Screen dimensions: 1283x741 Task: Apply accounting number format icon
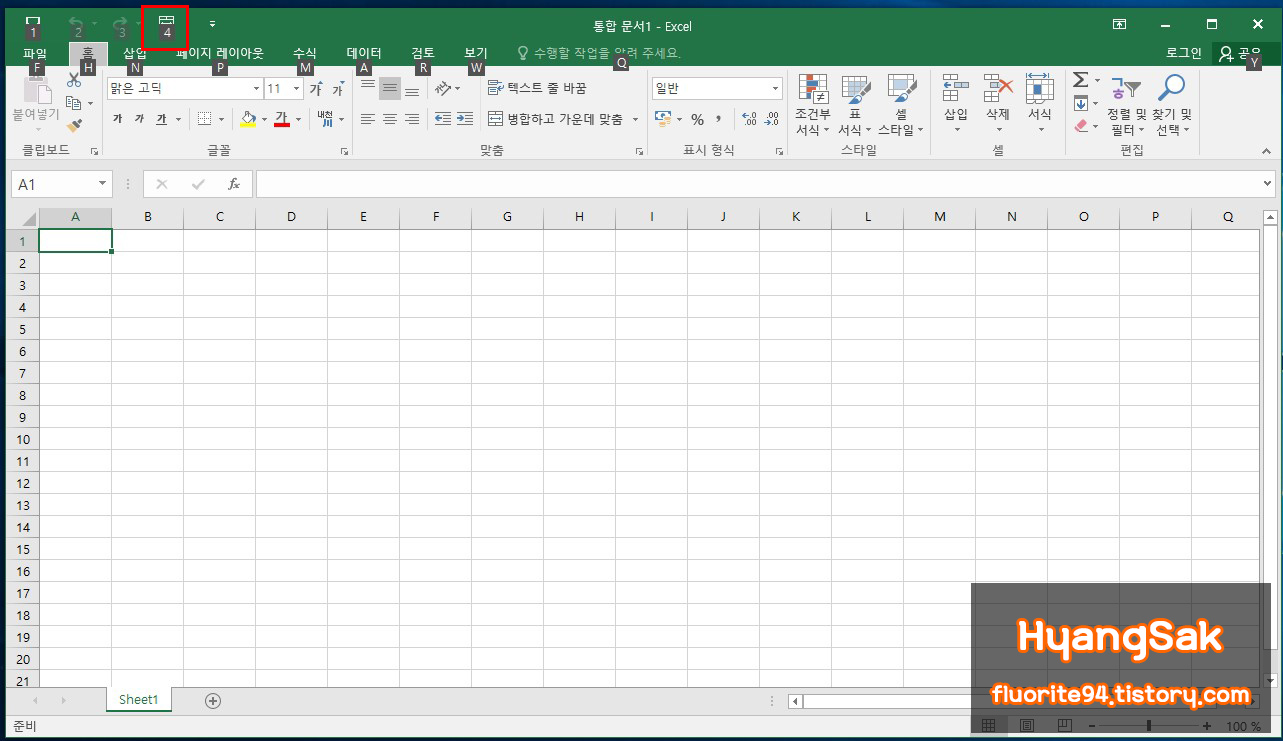tap(662, 119)
